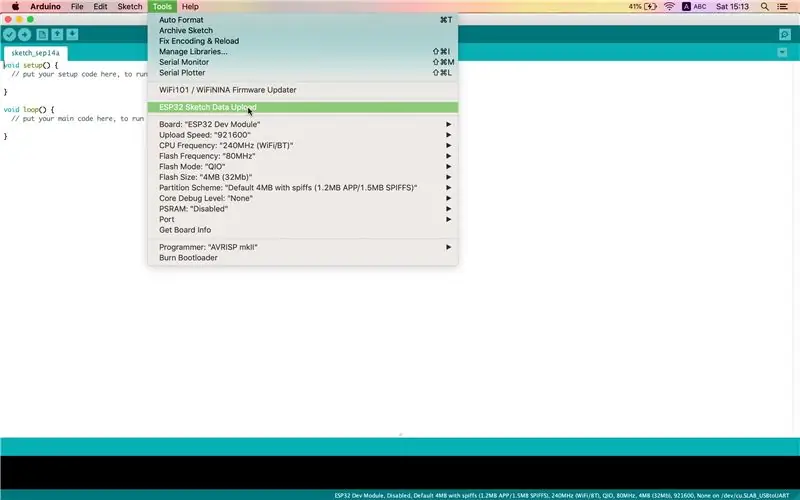Image resolution: width=800 pixels, height=500 pixels.
Task: Expand Flash Frequency "80MHz" submenu
Action: click(x=303, y=156)
